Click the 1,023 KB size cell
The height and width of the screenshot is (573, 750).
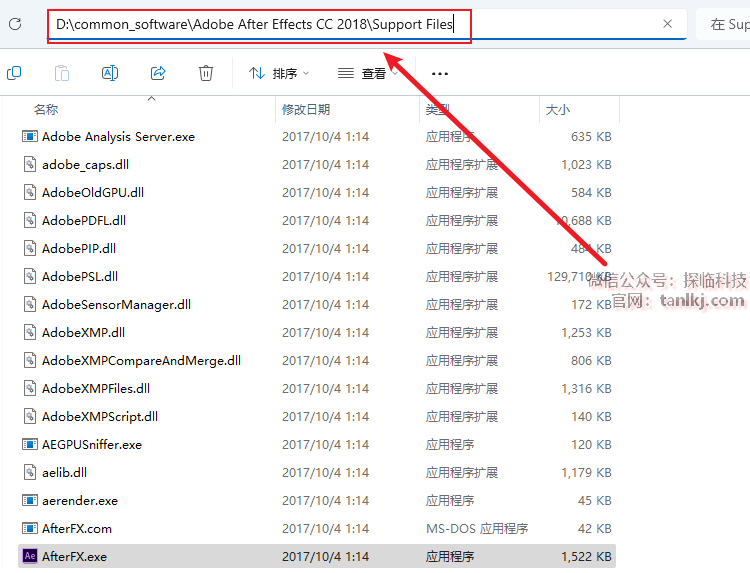586,165
